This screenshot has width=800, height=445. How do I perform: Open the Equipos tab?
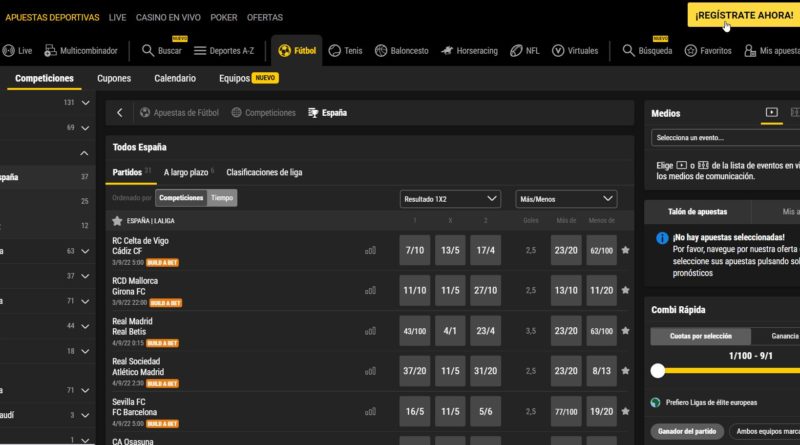[234, 78]
